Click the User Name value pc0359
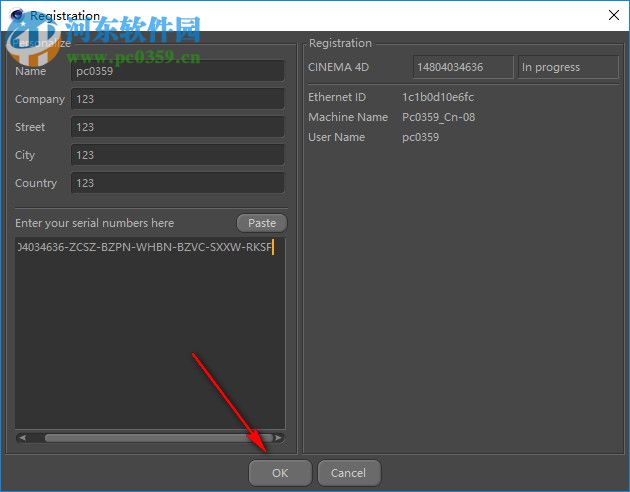Viewport: 630px width, 492px height. [x=420, y=137]
